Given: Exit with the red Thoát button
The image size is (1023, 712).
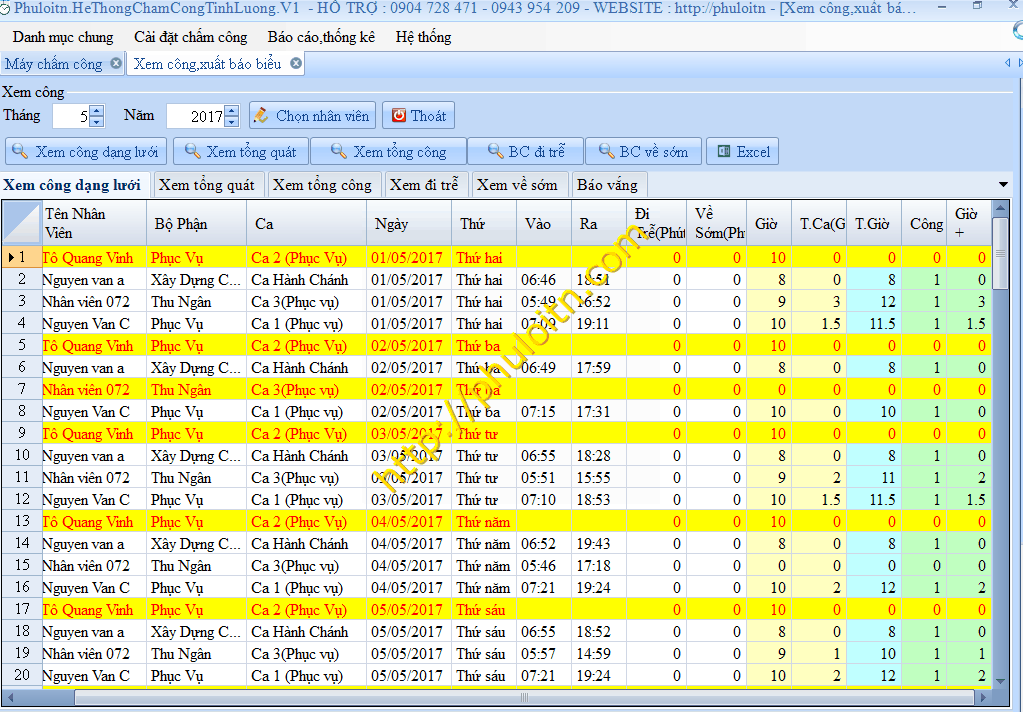Looking at the screenshot, I should click(x=418, y=116).
